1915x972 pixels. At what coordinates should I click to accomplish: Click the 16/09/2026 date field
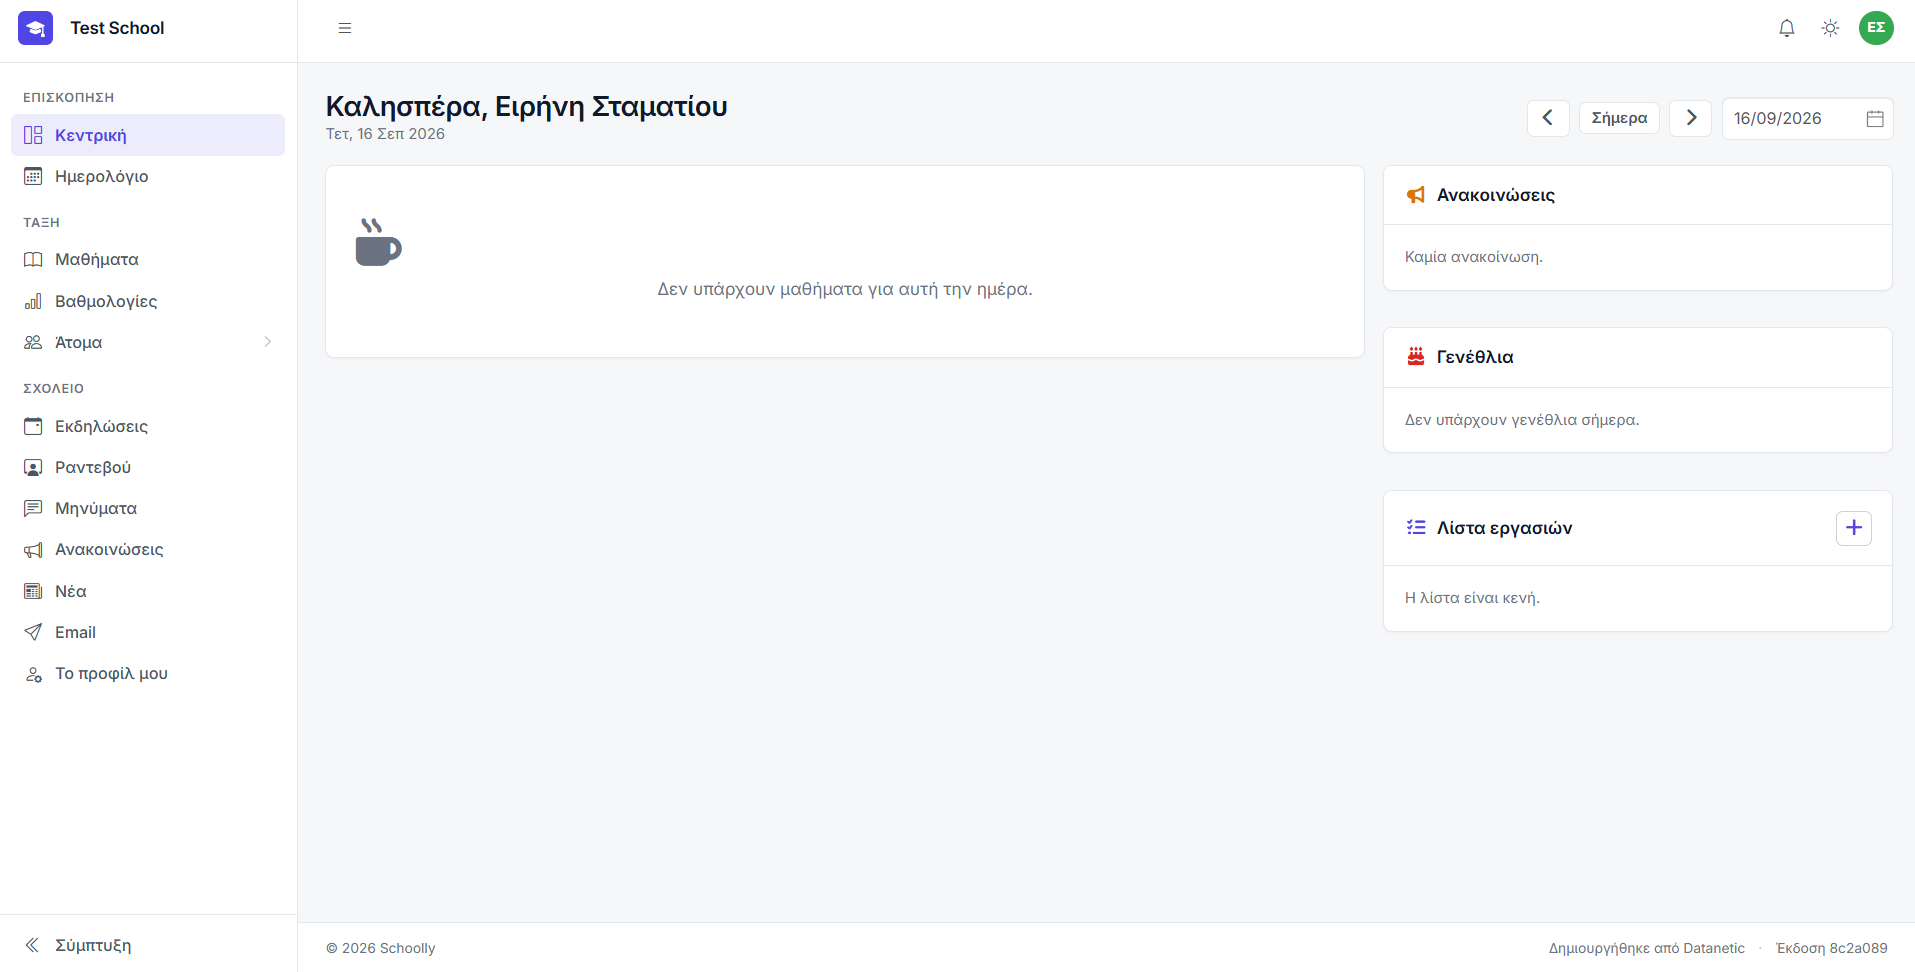(1807, 118)
